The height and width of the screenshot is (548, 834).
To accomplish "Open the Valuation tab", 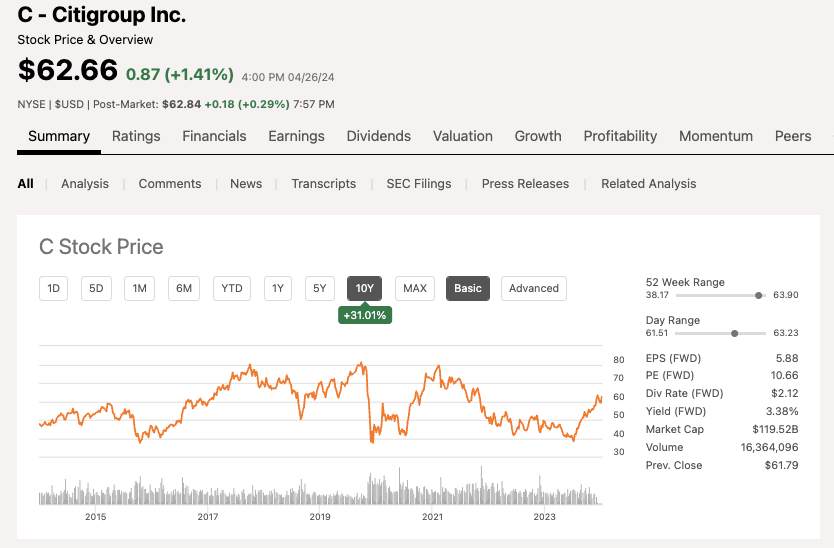I will (x=463, y=136).
